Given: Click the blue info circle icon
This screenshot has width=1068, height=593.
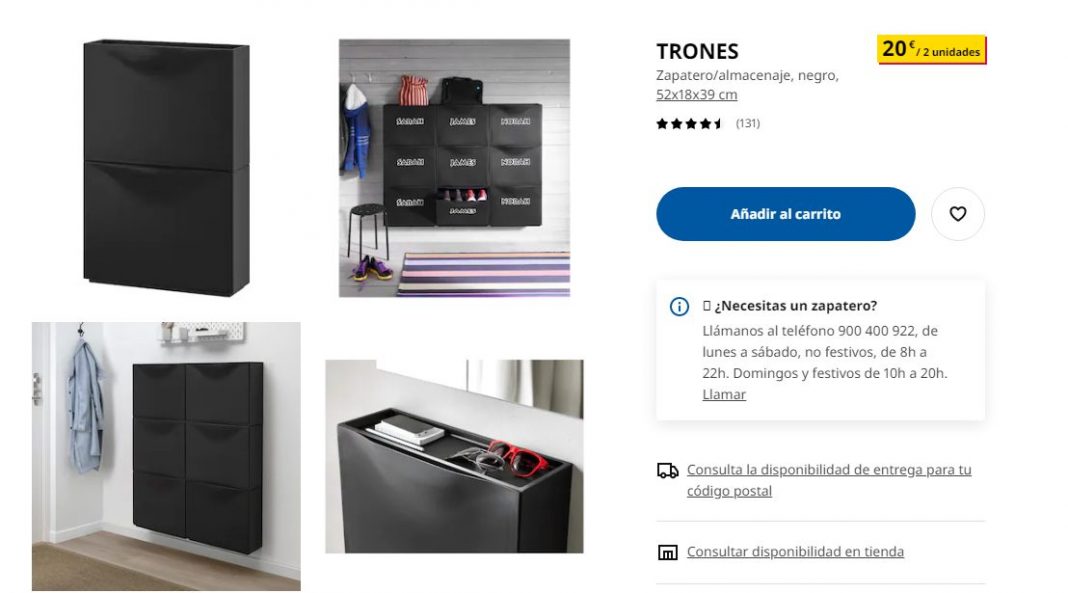Looking at the screenshot, I should point(678,306).
